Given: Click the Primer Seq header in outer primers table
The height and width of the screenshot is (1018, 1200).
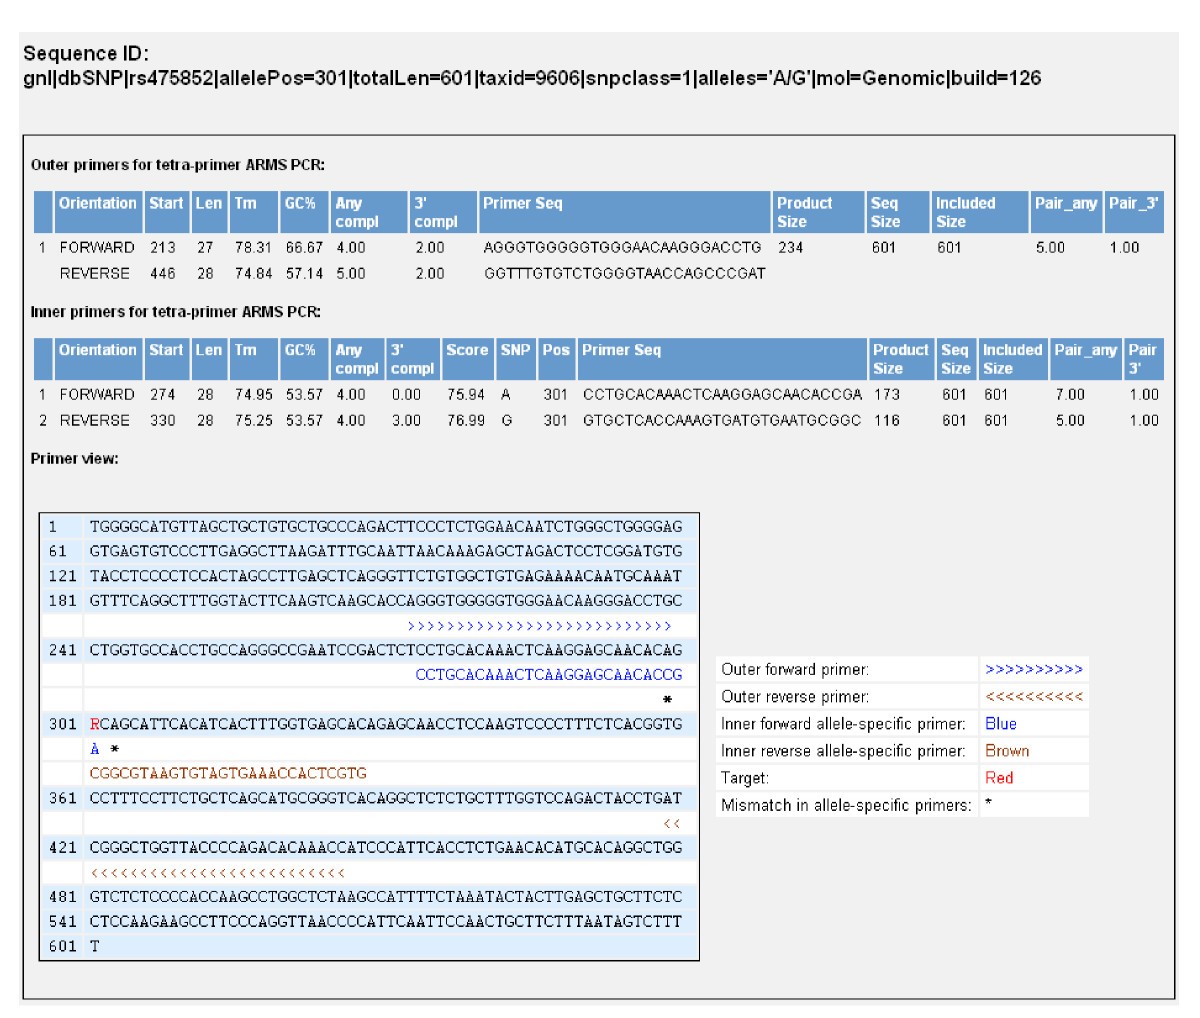Looking at the screenshot, I should pyautogui.click(x=522, y=203).
